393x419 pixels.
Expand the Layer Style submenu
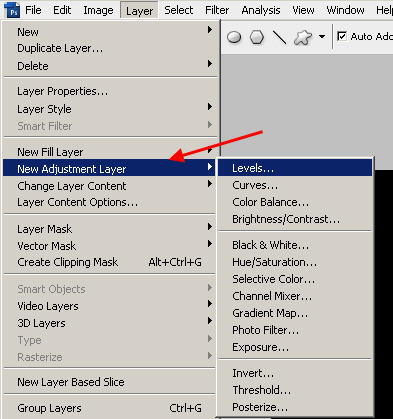point(110,109)
